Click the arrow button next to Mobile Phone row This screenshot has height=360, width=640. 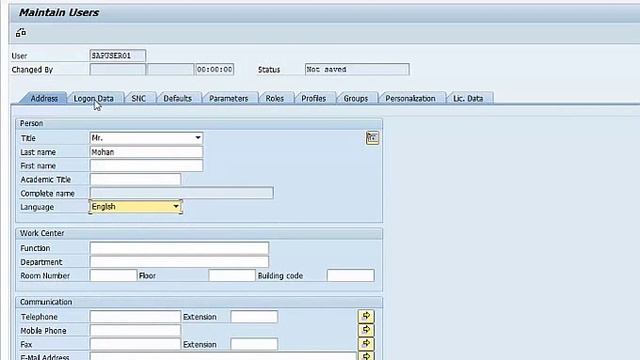coord(366,330)
